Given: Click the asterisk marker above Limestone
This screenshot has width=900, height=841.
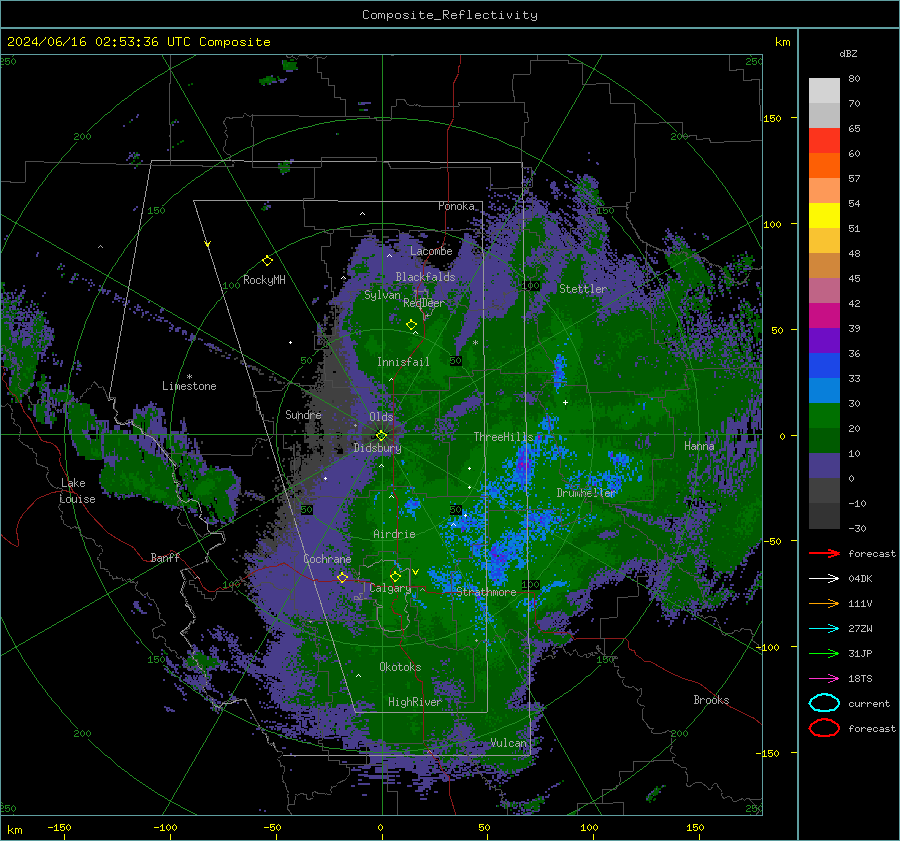Looking at the screenshot, I should tap(189, 377).
